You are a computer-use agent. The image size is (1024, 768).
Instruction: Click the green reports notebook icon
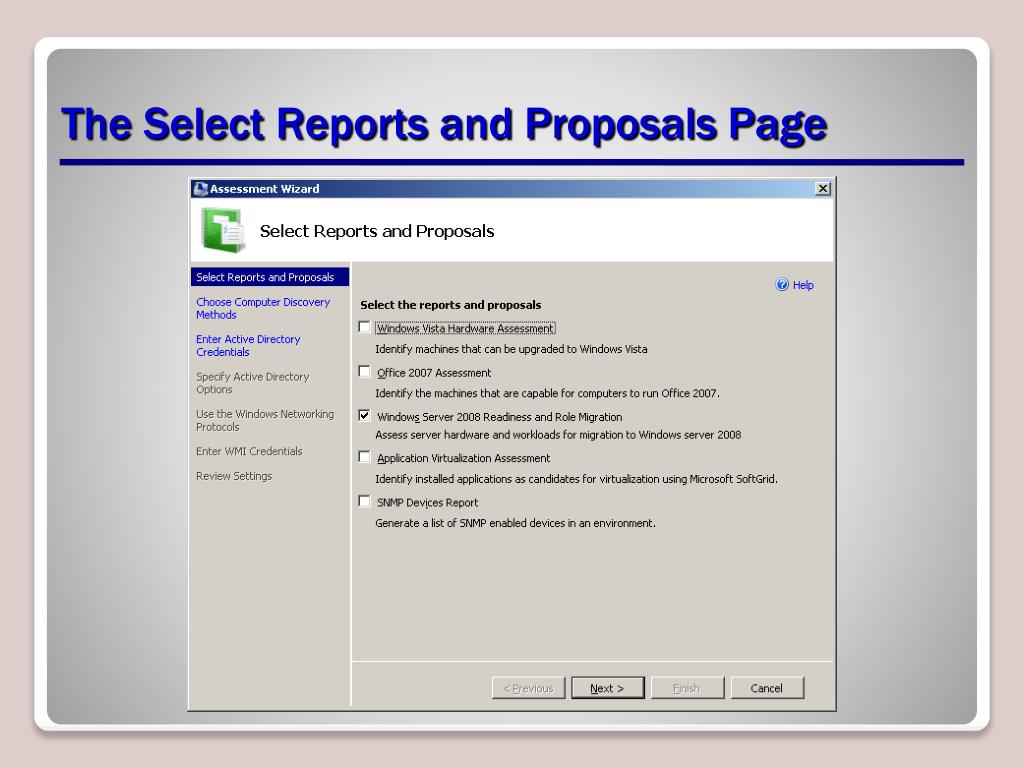[x=223, y=230]
